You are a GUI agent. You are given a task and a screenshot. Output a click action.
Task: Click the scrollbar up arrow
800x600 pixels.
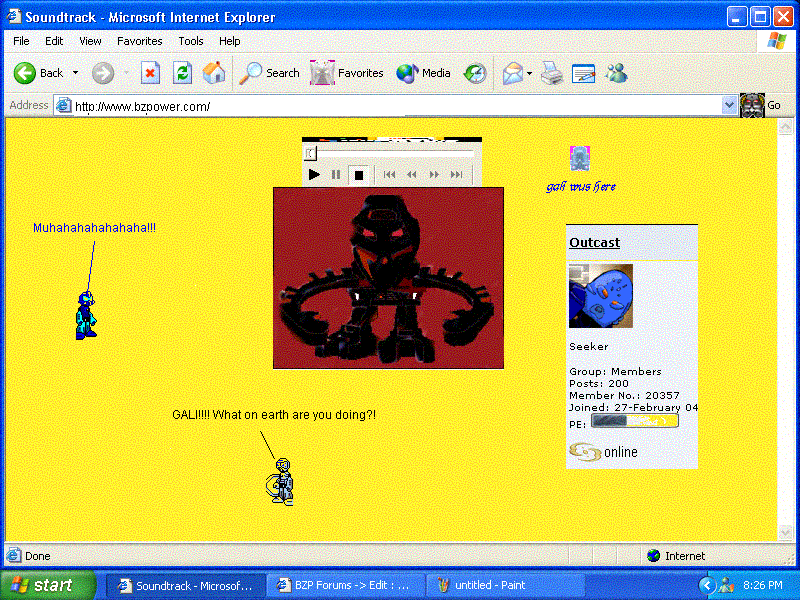(x=785, y=126)
